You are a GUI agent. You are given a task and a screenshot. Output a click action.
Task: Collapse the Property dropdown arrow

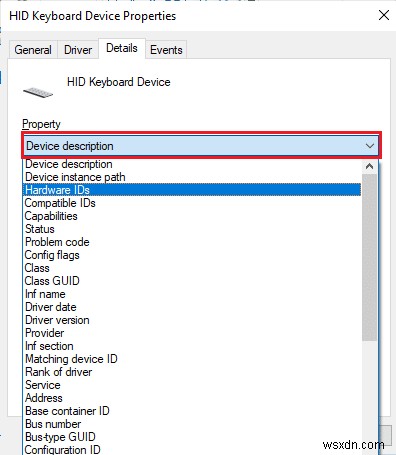(x=370, y=146)
